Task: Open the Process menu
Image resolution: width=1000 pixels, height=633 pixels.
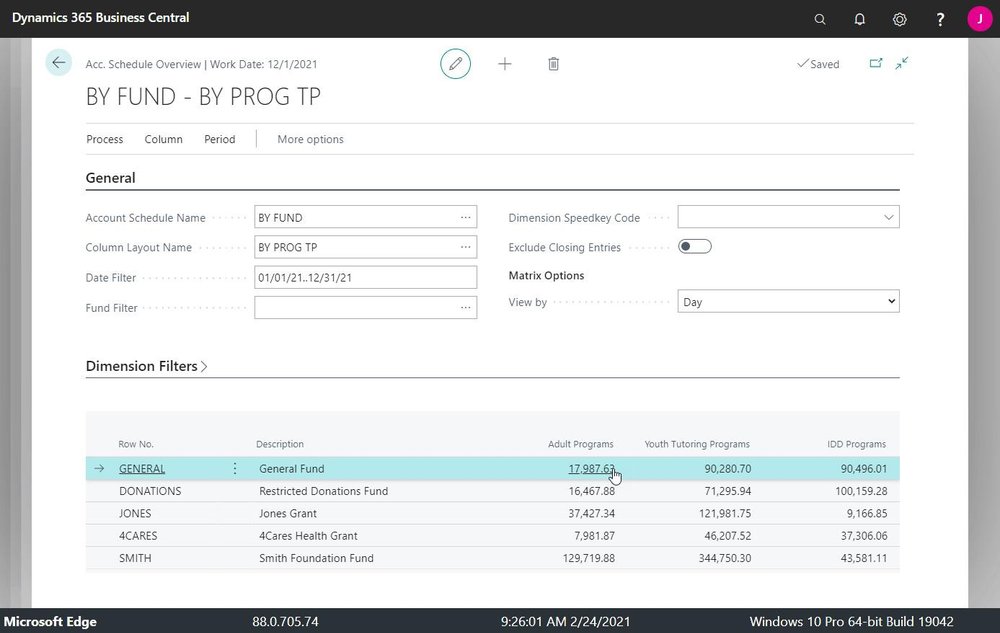Action: 105,139
